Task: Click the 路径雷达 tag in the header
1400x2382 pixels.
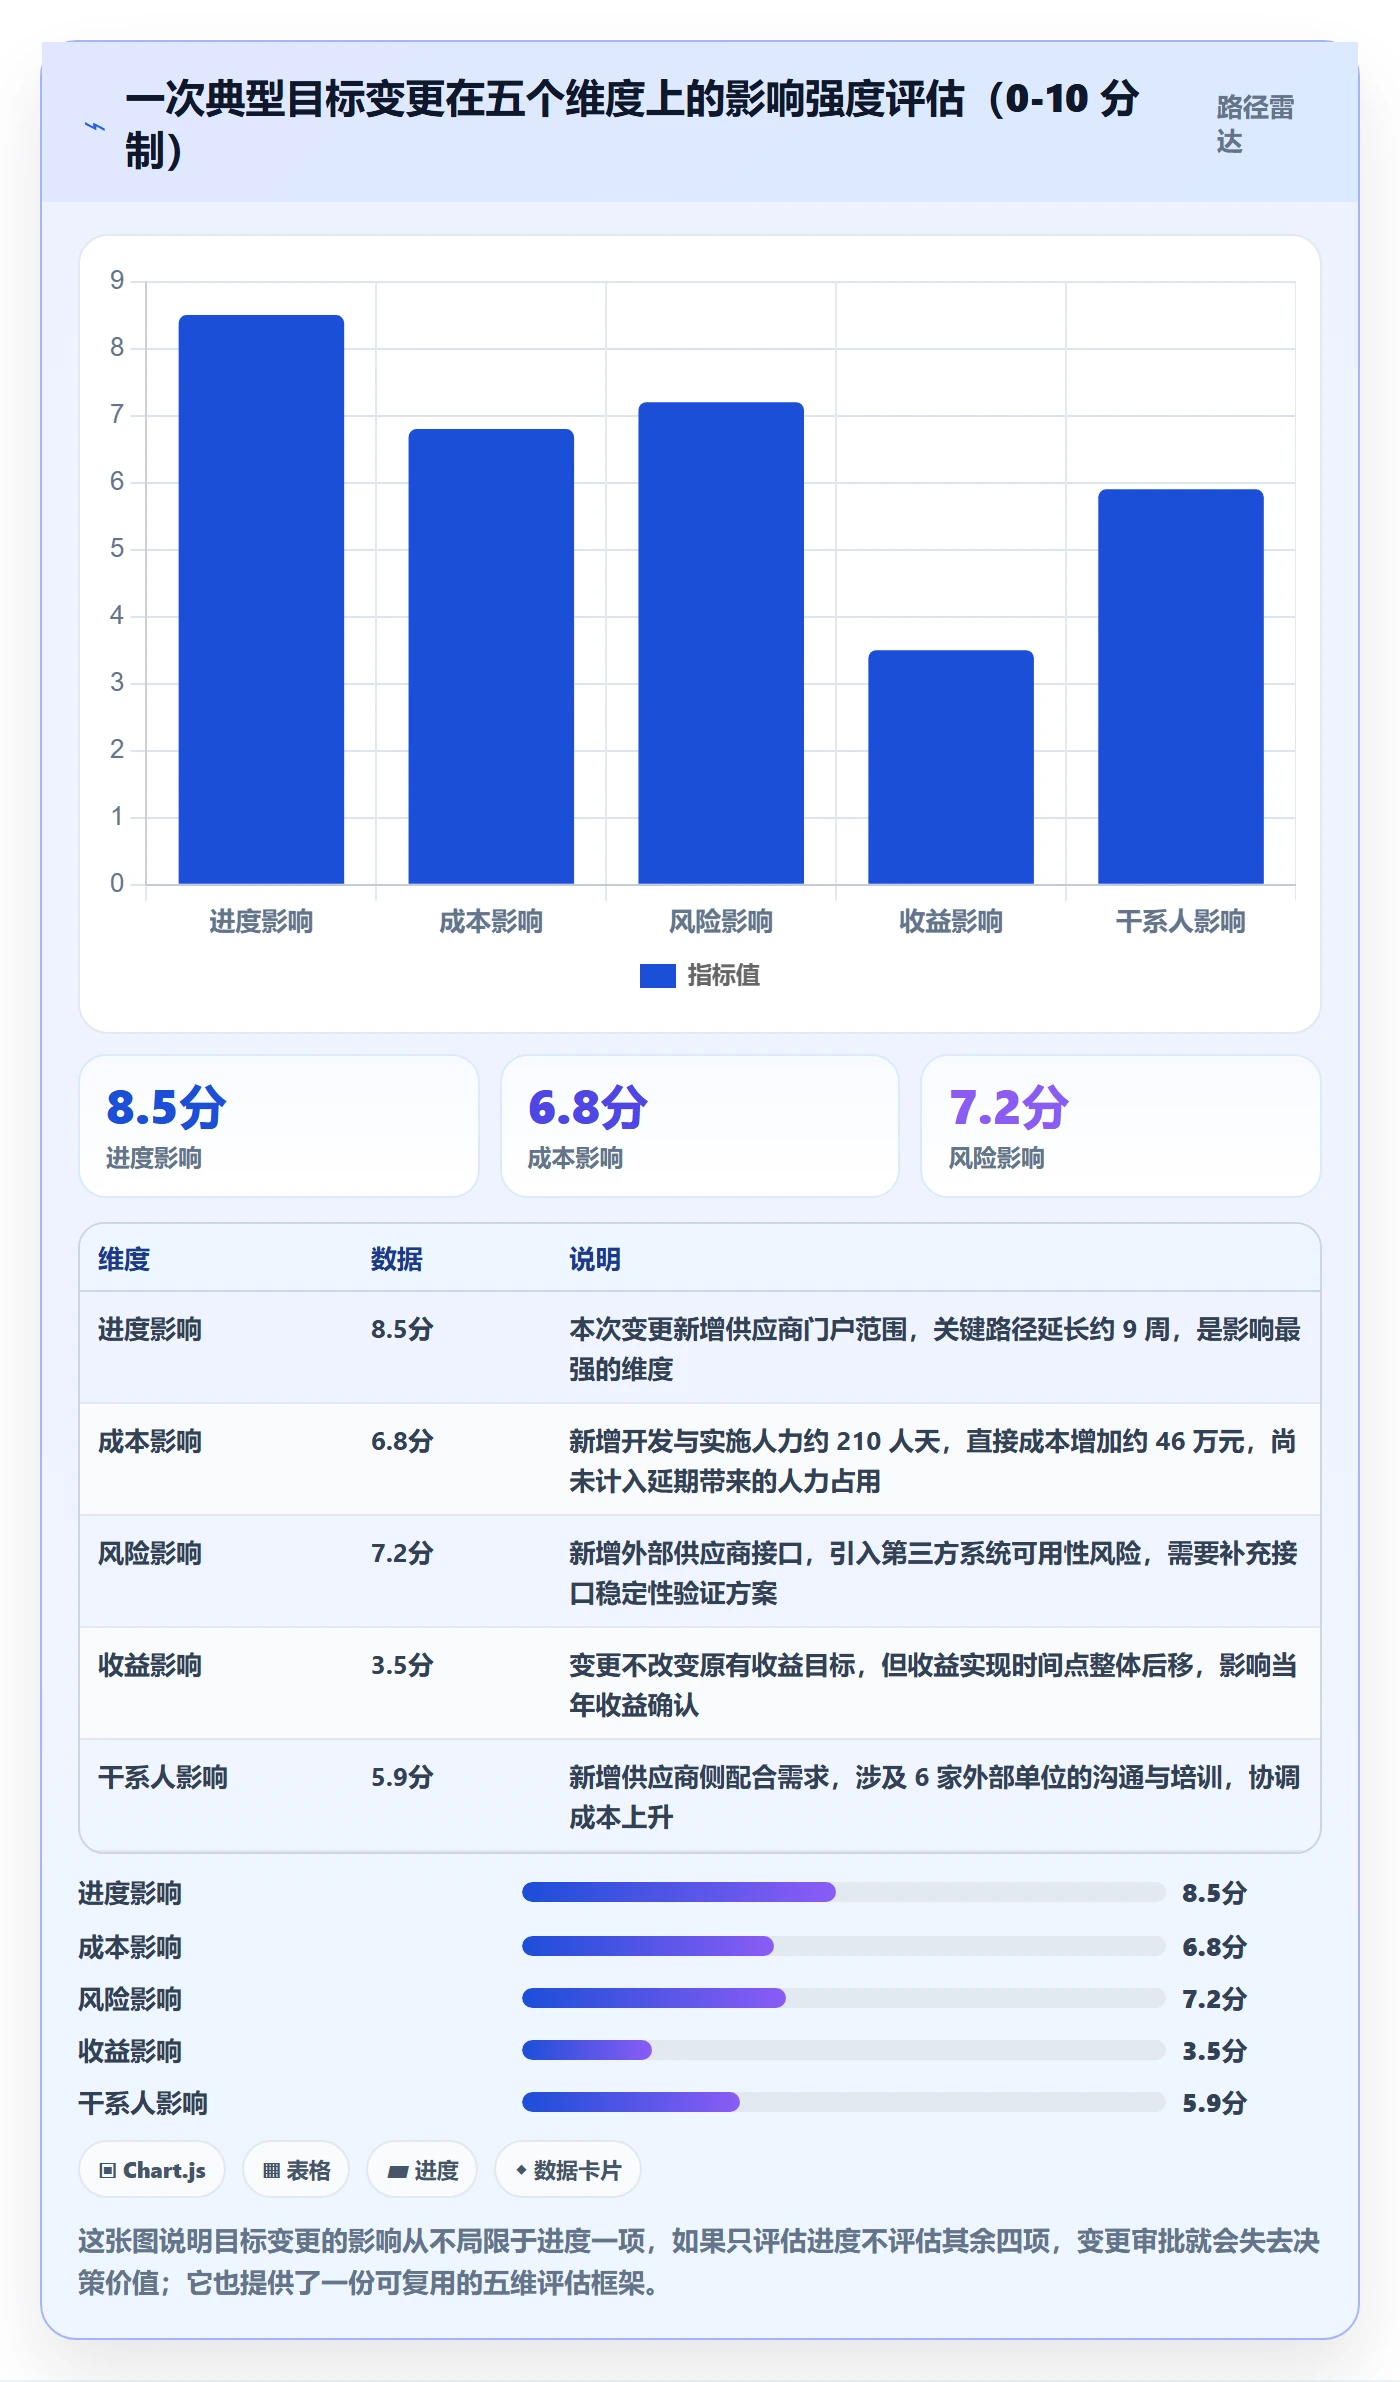Action: click(1255, 124)
